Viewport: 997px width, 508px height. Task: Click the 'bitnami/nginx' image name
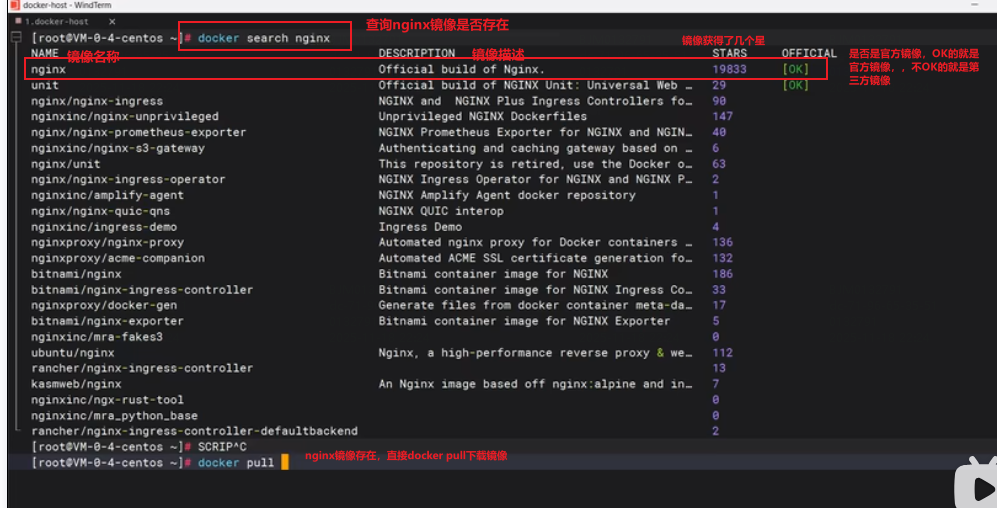[76, 274]
